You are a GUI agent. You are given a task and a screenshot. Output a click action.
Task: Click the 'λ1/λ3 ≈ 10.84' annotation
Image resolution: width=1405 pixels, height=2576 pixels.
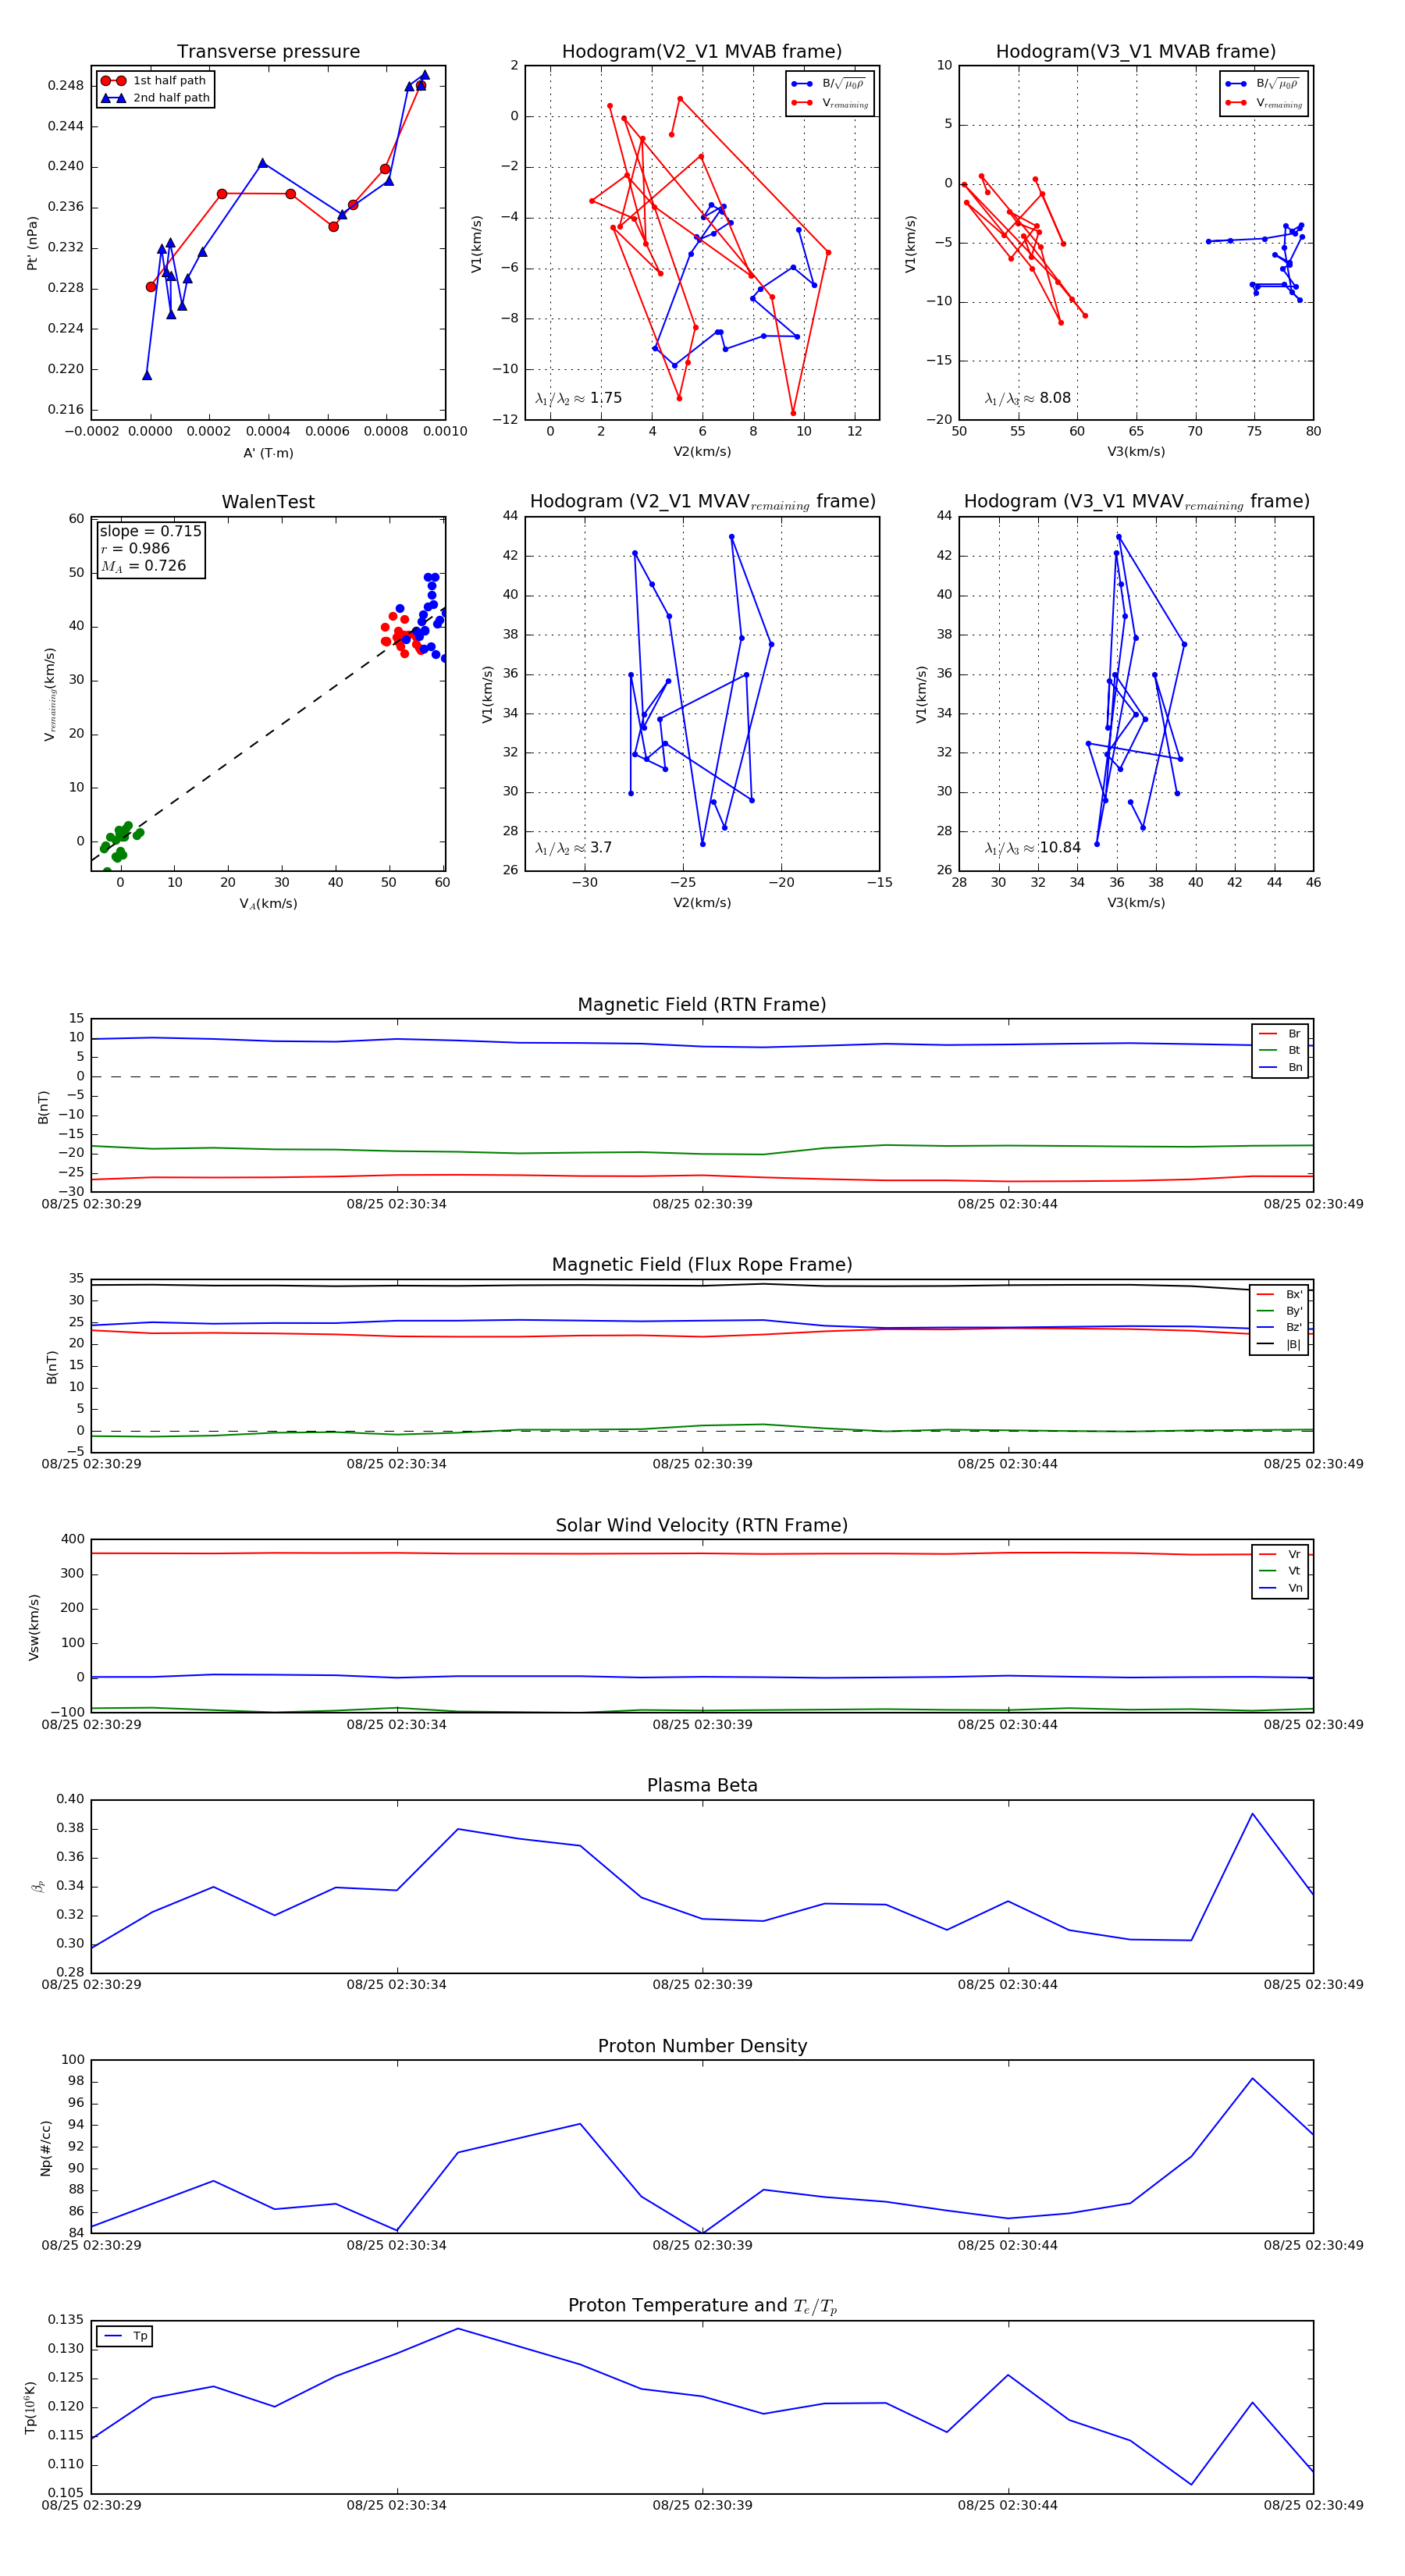tap(1032, 848)
